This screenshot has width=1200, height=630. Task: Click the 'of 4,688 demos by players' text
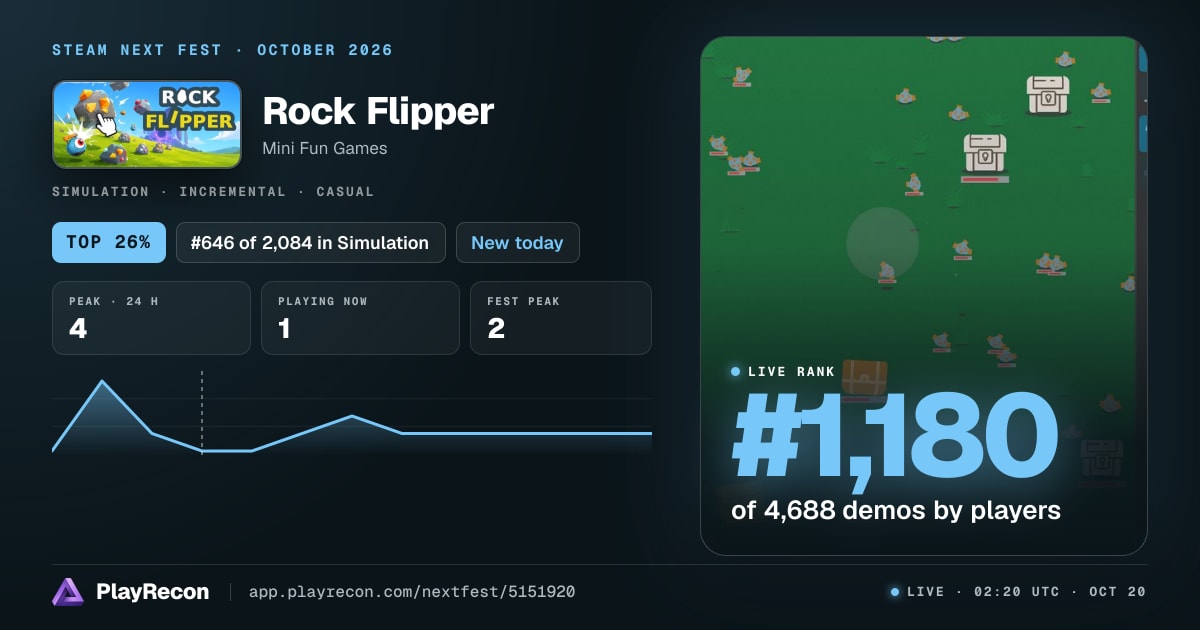[896, 510]
